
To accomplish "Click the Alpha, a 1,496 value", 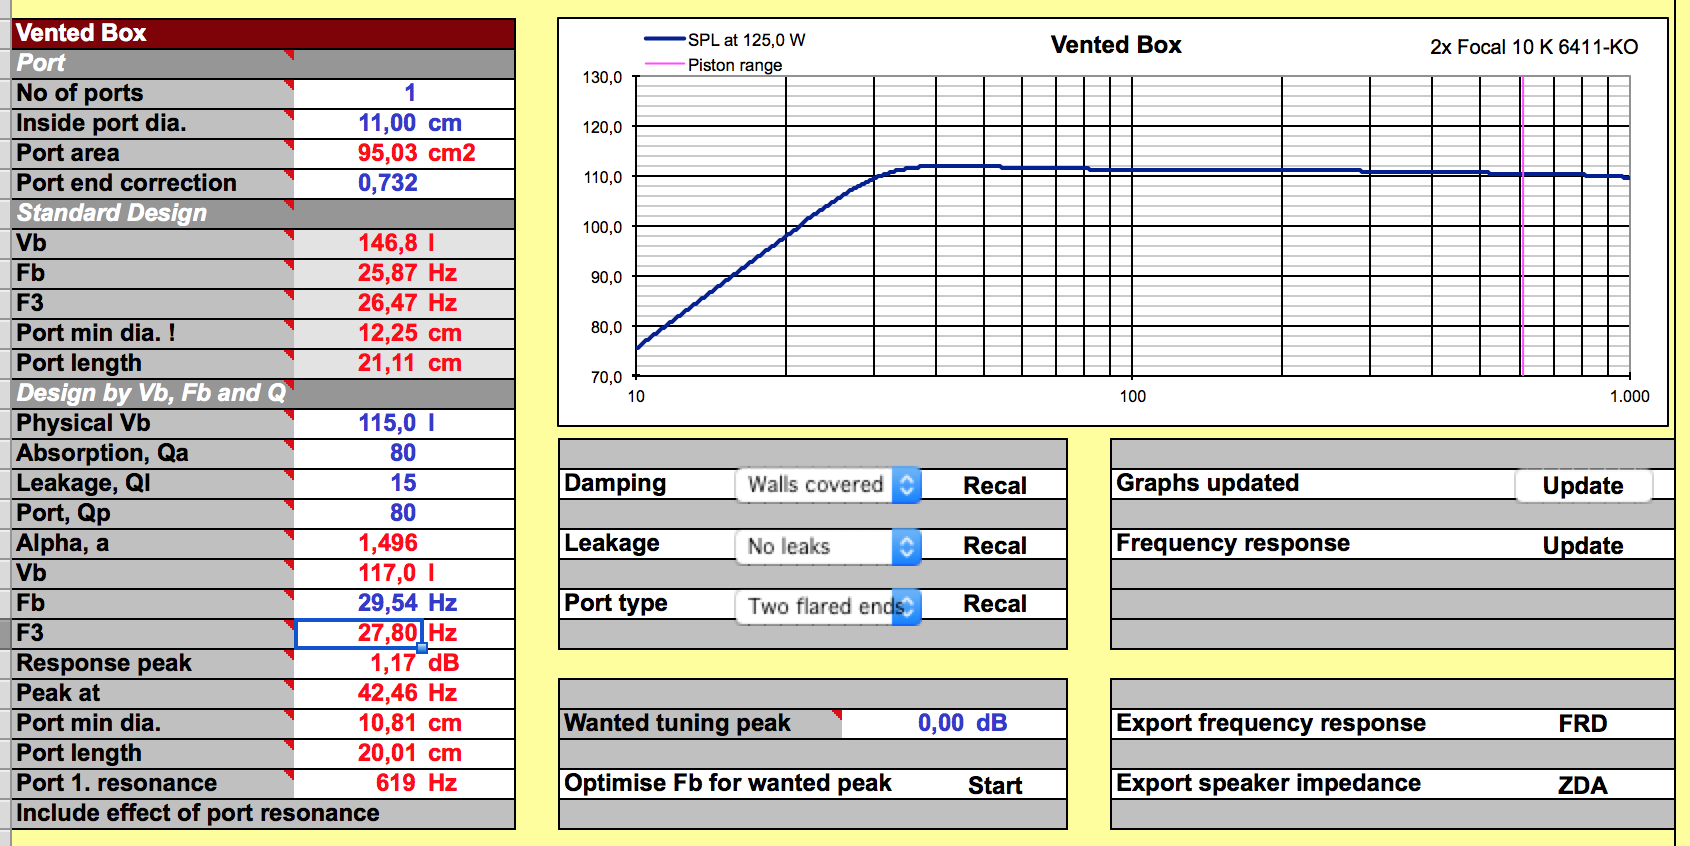I will (x=404, y=543).
